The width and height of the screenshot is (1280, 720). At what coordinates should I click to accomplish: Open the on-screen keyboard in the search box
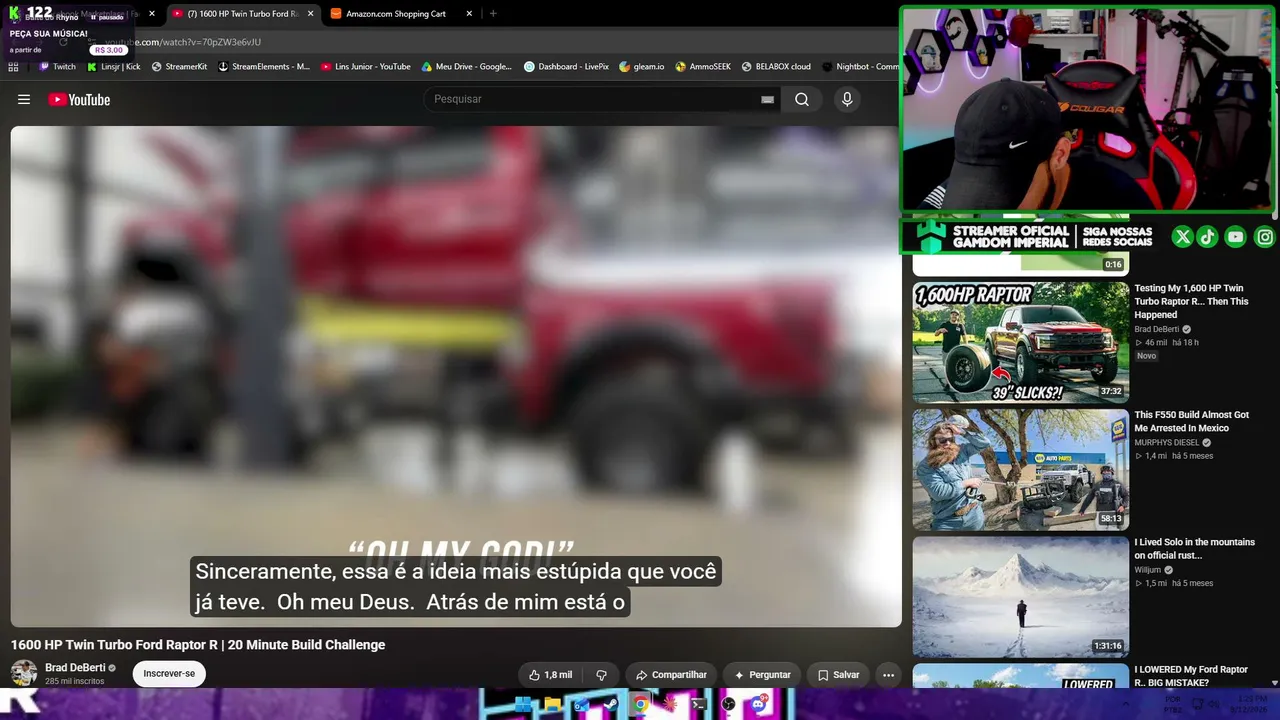767,99
